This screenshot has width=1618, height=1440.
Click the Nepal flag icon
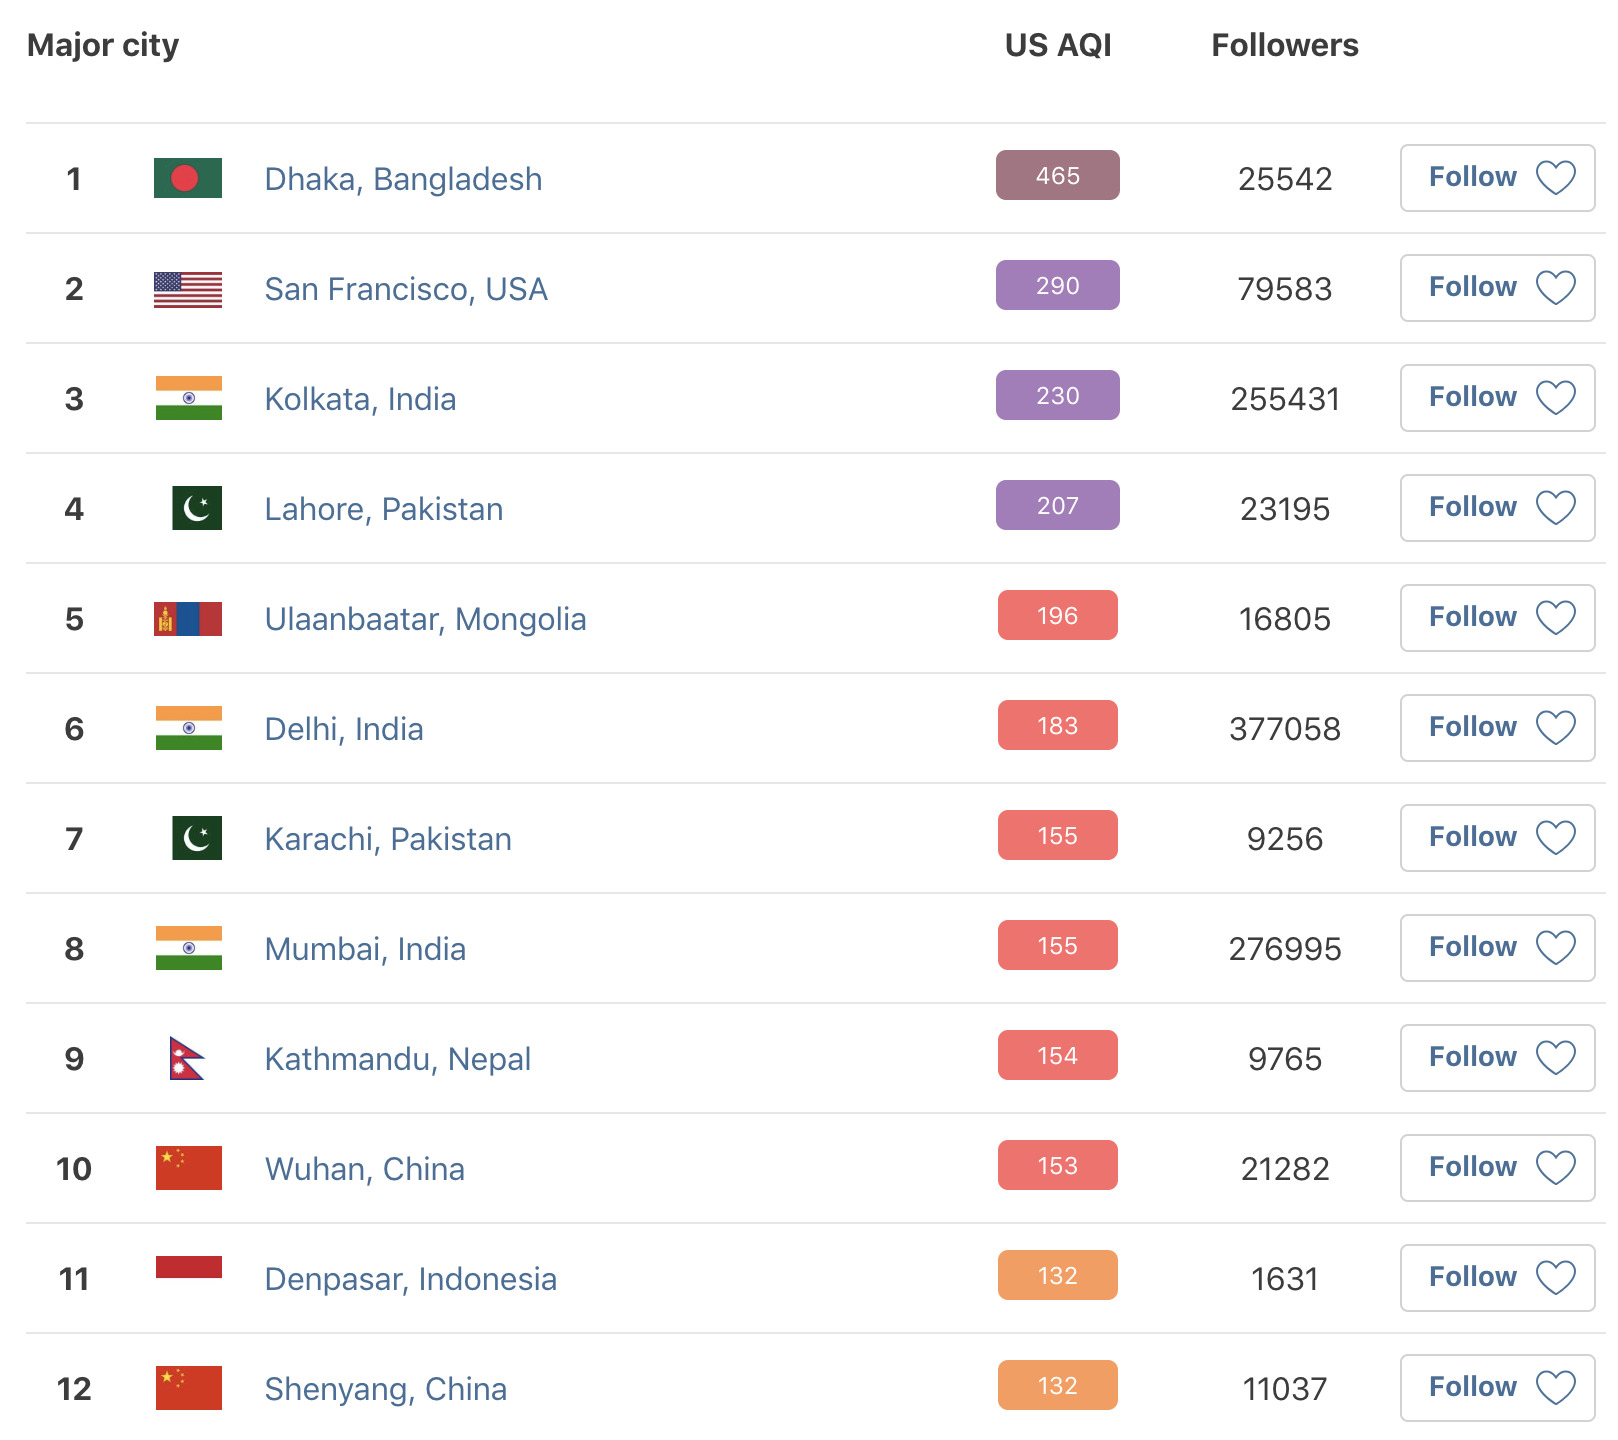(187, 1058)
